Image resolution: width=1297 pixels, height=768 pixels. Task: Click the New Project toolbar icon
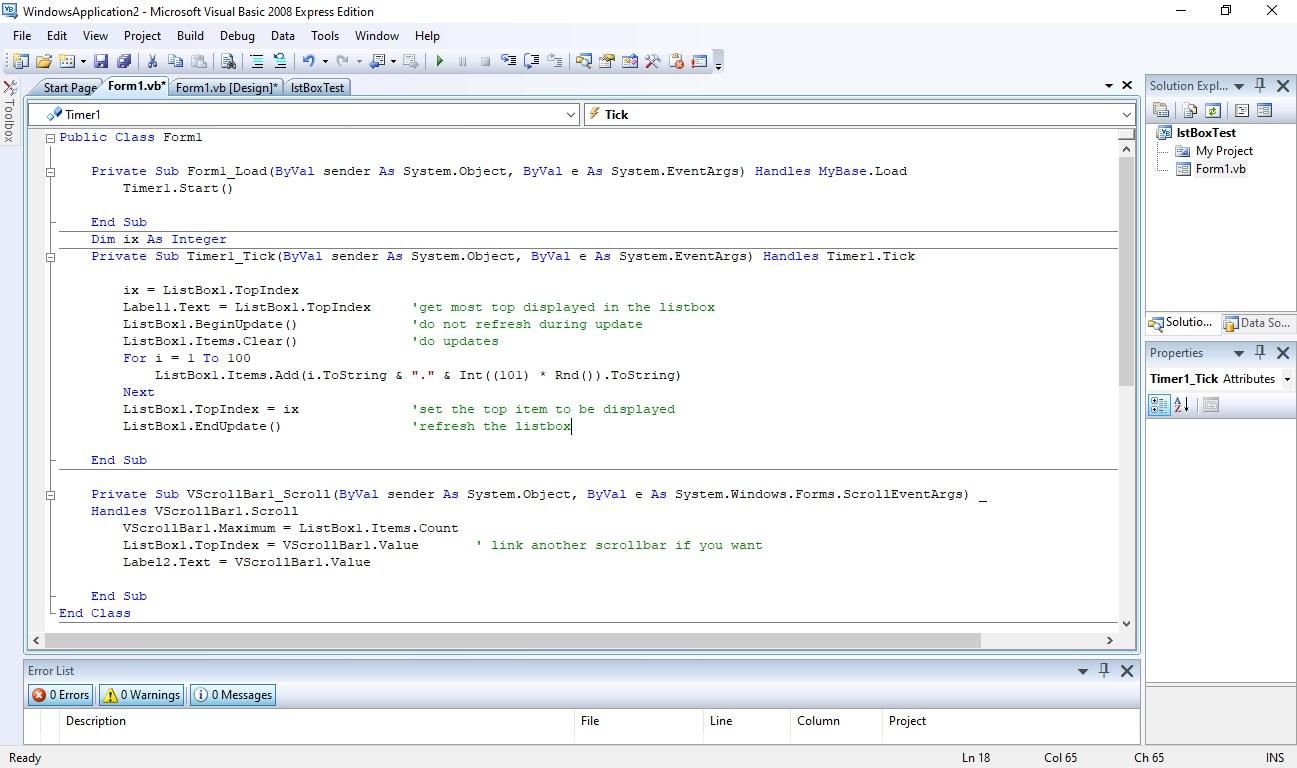[20, 61]
